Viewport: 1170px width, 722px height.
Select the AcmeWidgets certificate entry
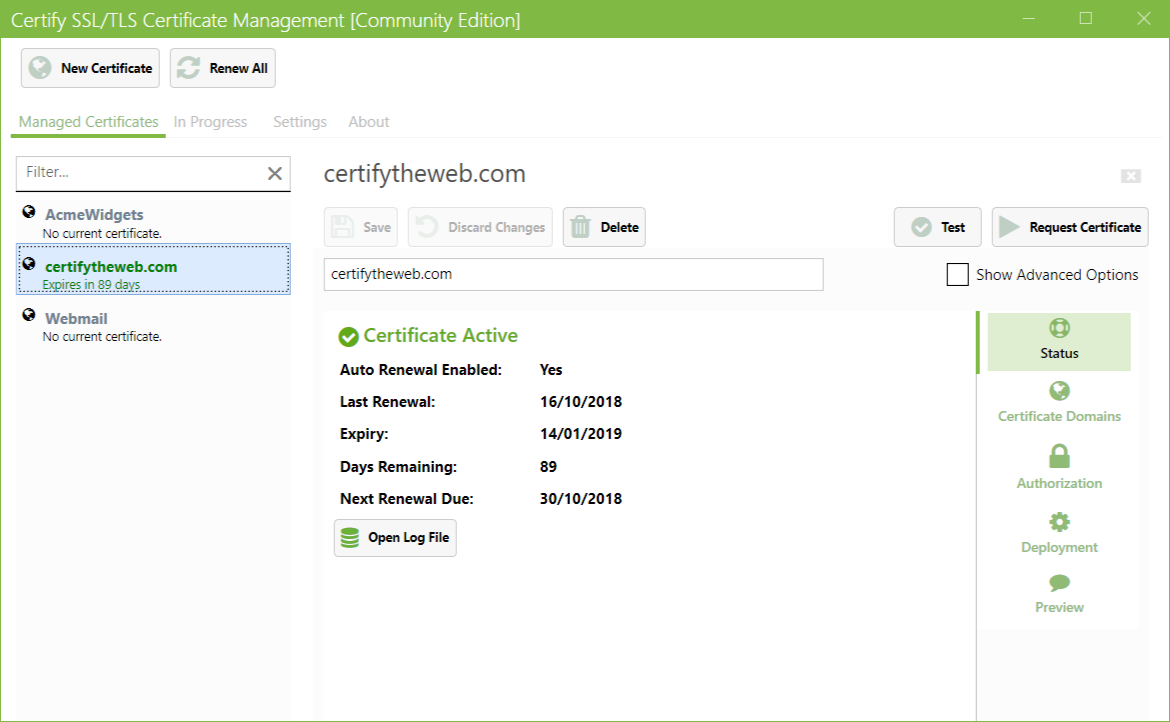153,223
